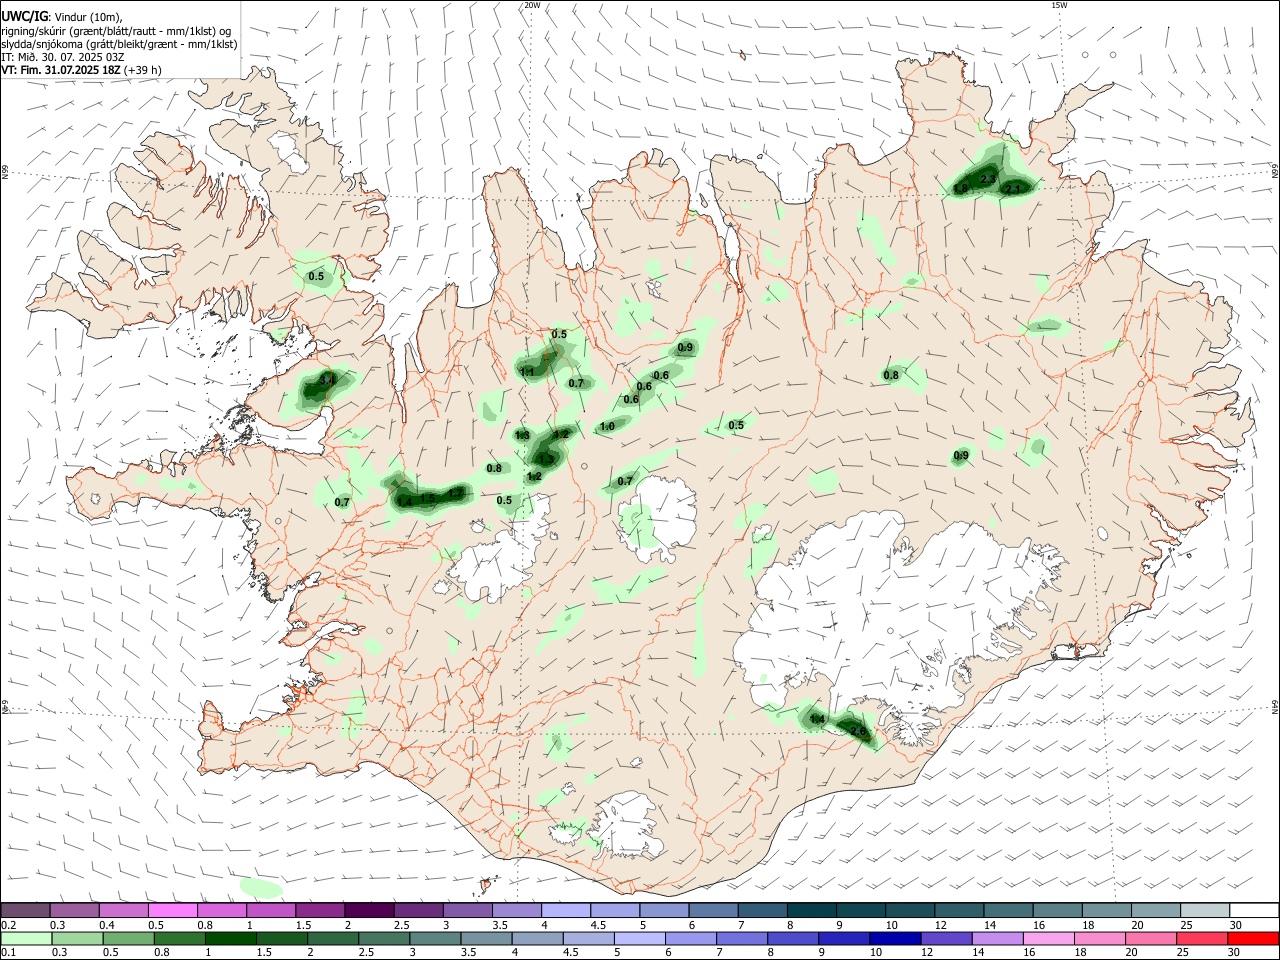Click the 15W longitude label at the top
The image size is (1280, 960).
[1059, 5]
